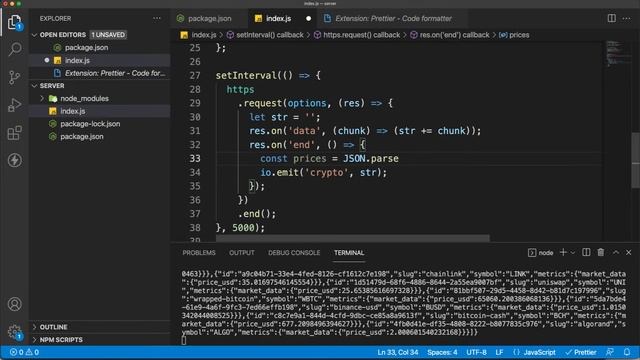
Task: Click the feedback icon in status bar
Action: pos(610,352)
